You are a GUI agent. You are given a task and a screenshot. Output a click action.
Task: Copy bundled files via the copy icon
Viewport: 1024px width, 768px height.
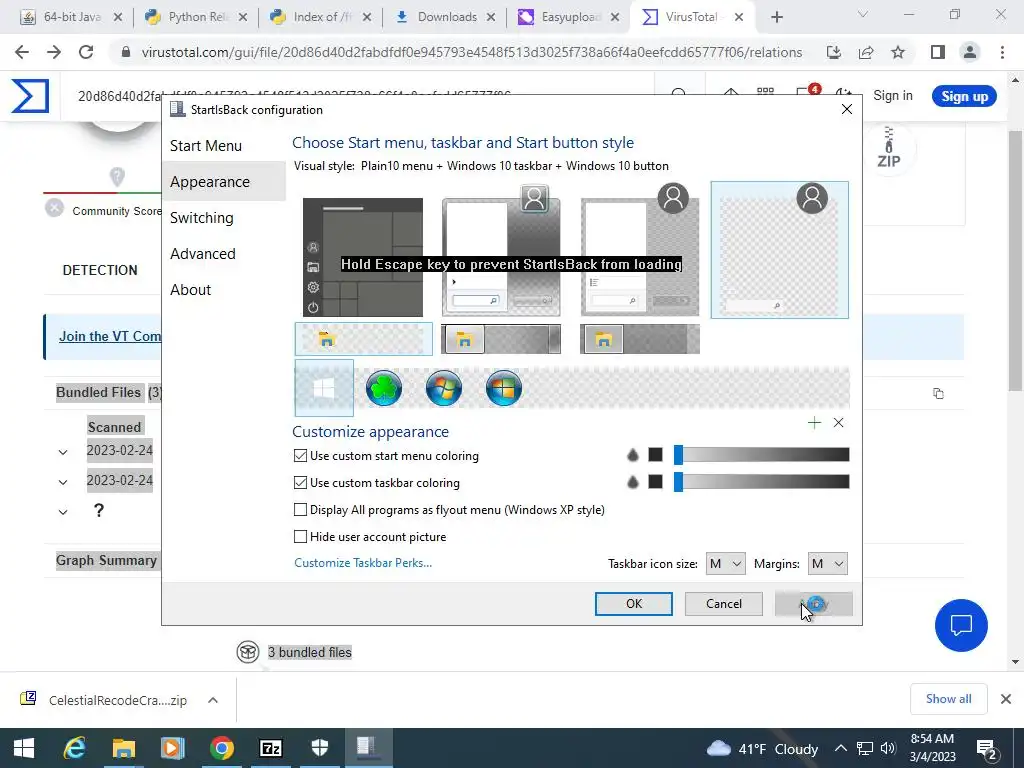click(x=938, y=393)
